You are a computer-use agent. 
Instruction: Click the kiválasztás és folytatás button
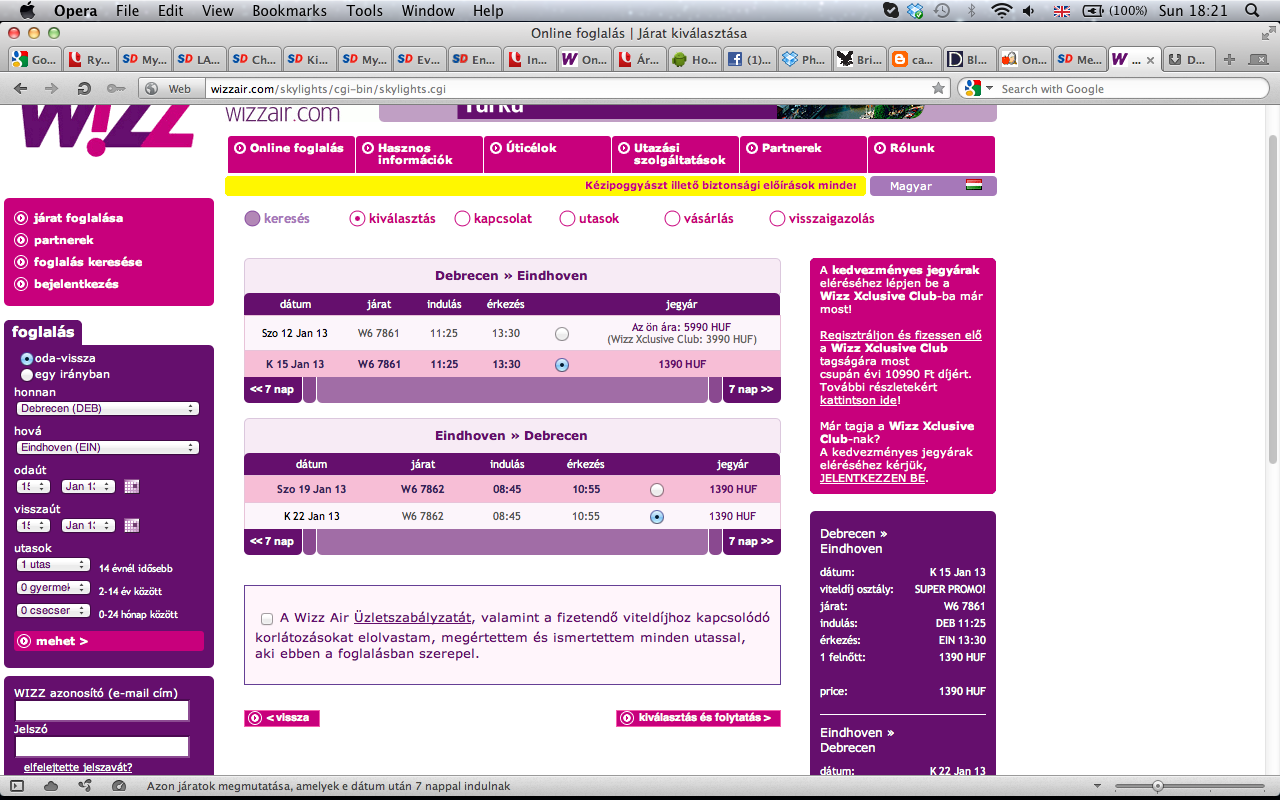[x=698, y=718]
